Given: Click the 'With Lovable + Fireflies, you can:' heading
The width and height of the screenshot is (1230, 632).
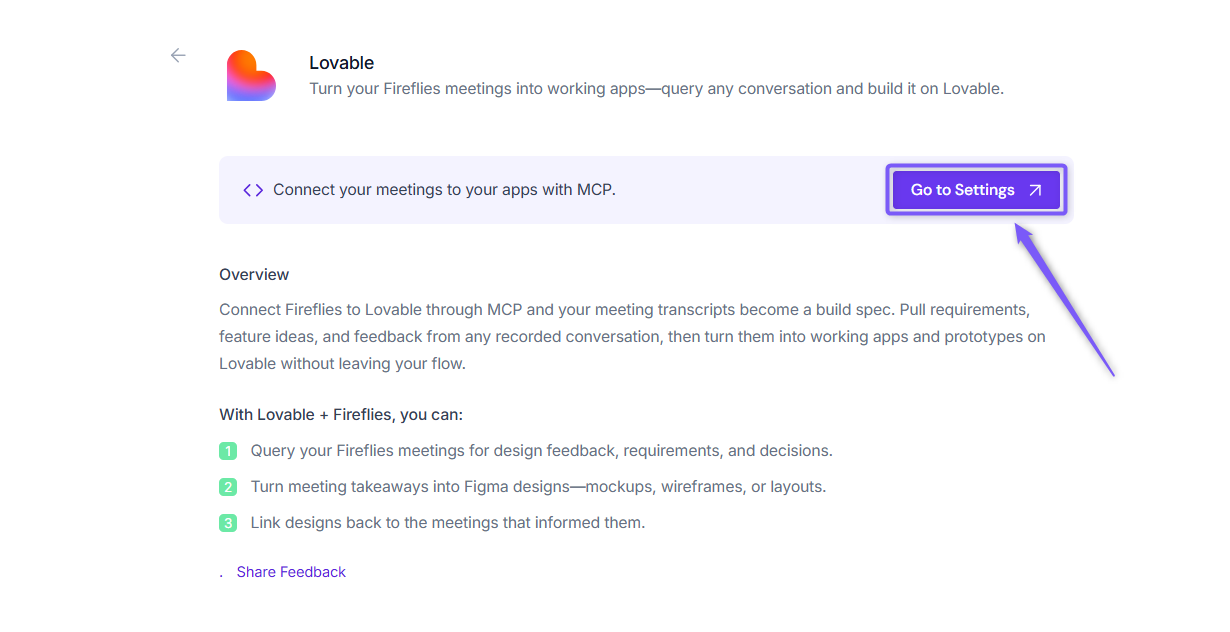Looking at the screenshot, I should coord(341,415).
